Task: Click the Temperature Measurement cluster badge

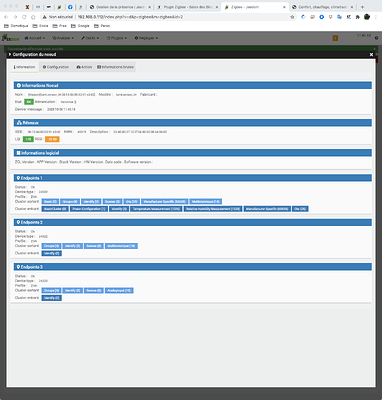Action: 156,209
